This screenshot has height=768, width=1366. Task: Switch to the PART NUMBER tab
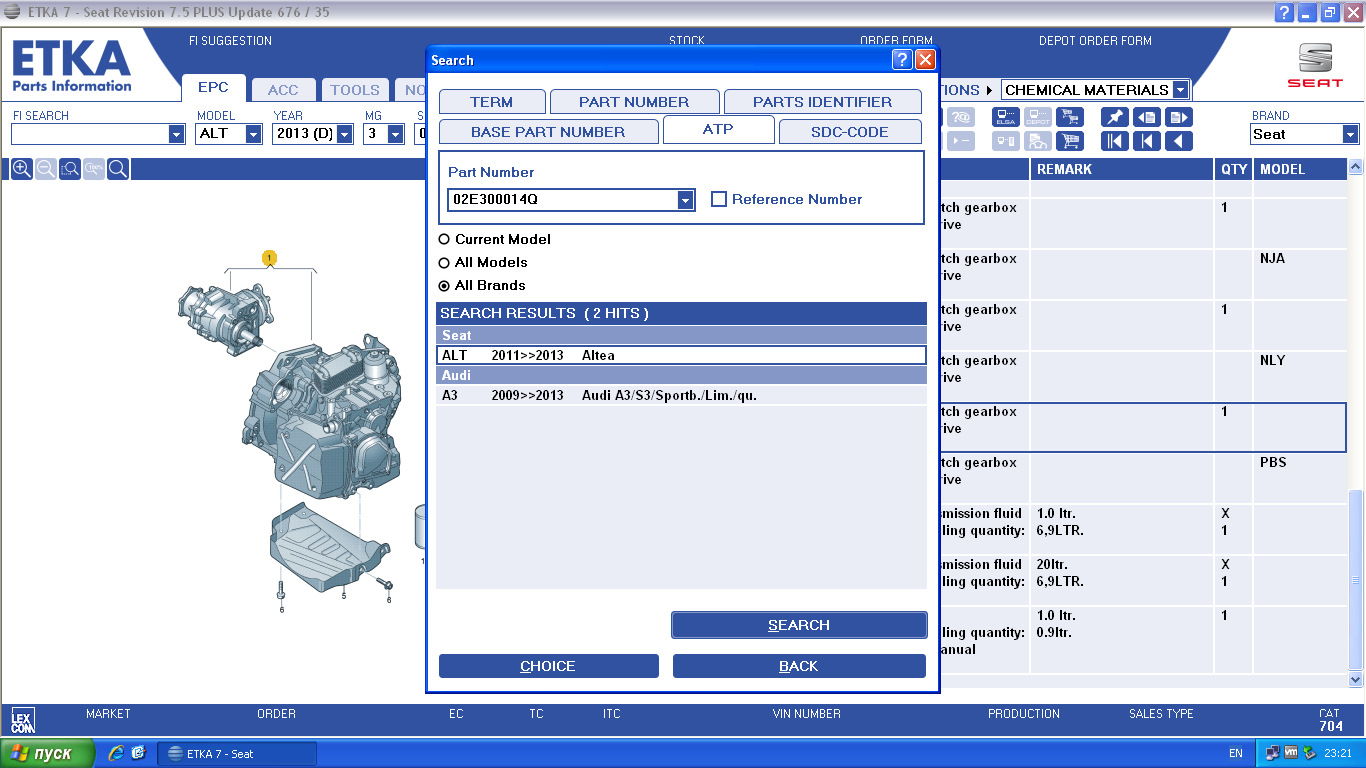coord(634,102)
